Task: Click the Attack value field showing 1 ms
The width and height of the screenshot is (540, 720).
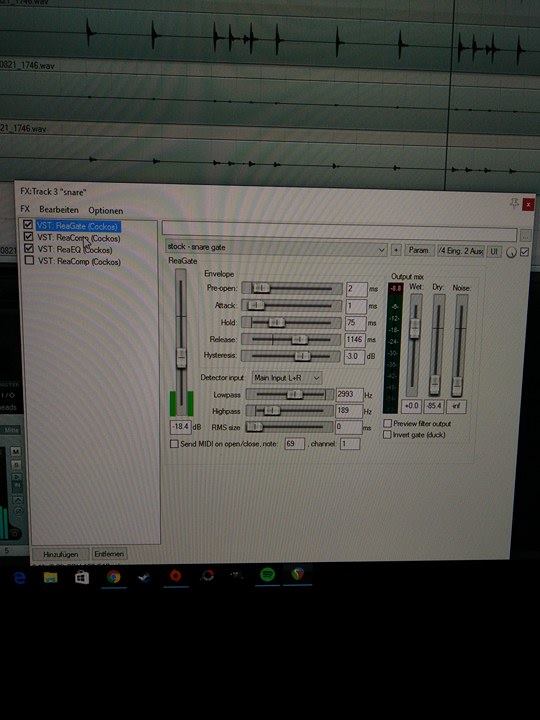Action: pyautogui.click(x=356, y=306)
